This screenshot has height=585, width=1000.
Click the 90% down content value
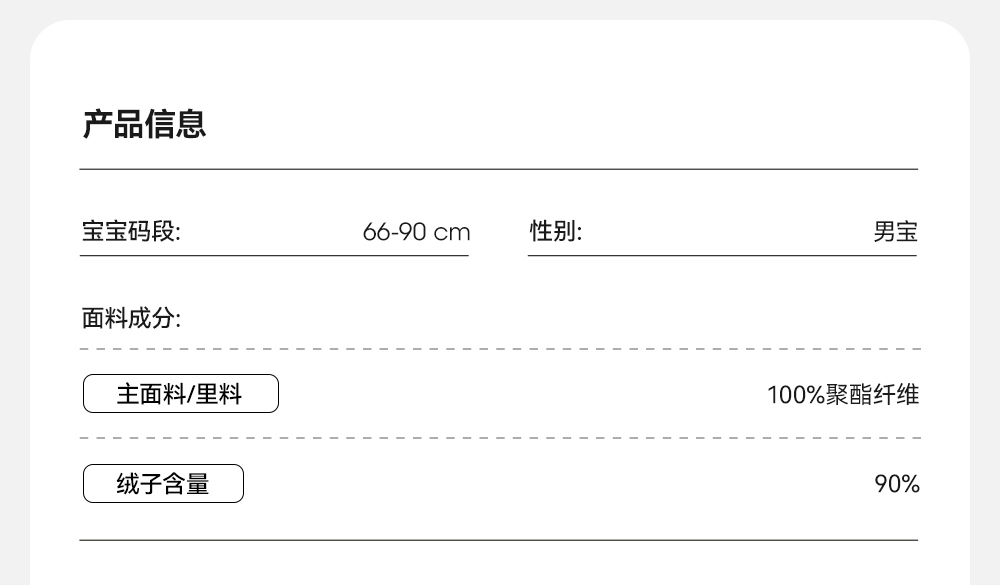coord(896,484)
